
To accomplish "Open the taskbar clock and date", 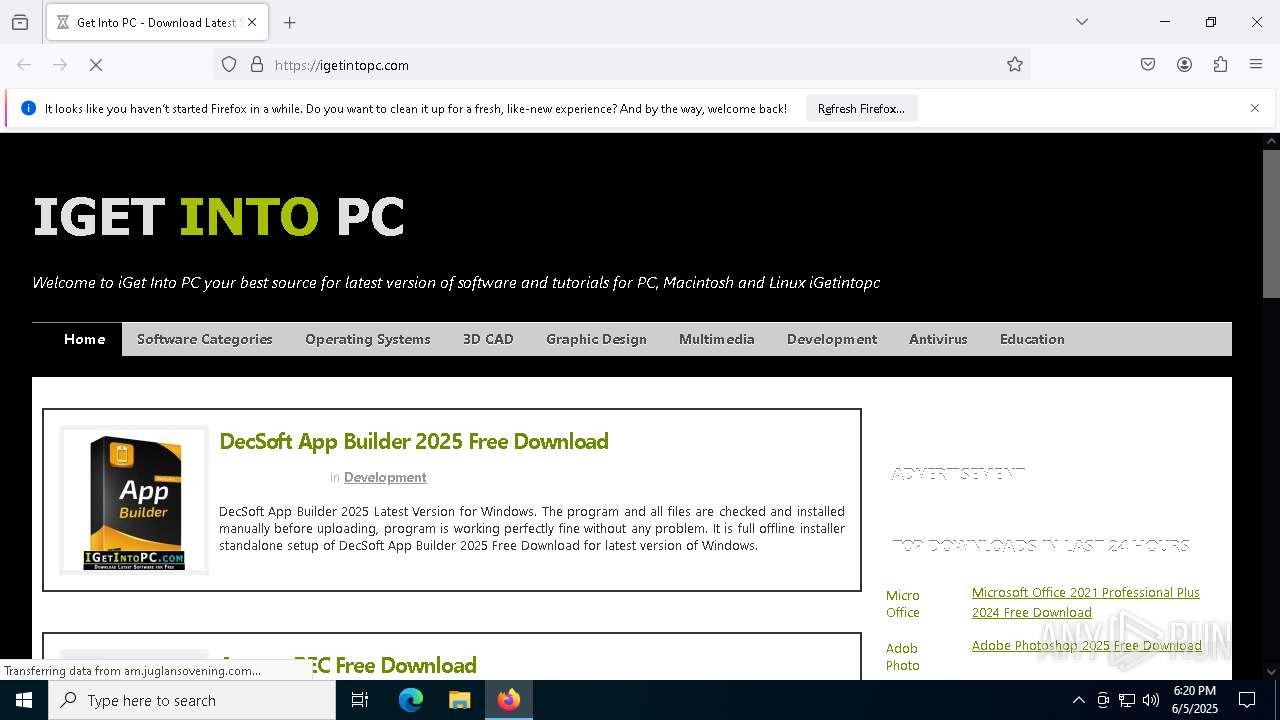I will coord(1195,700).
